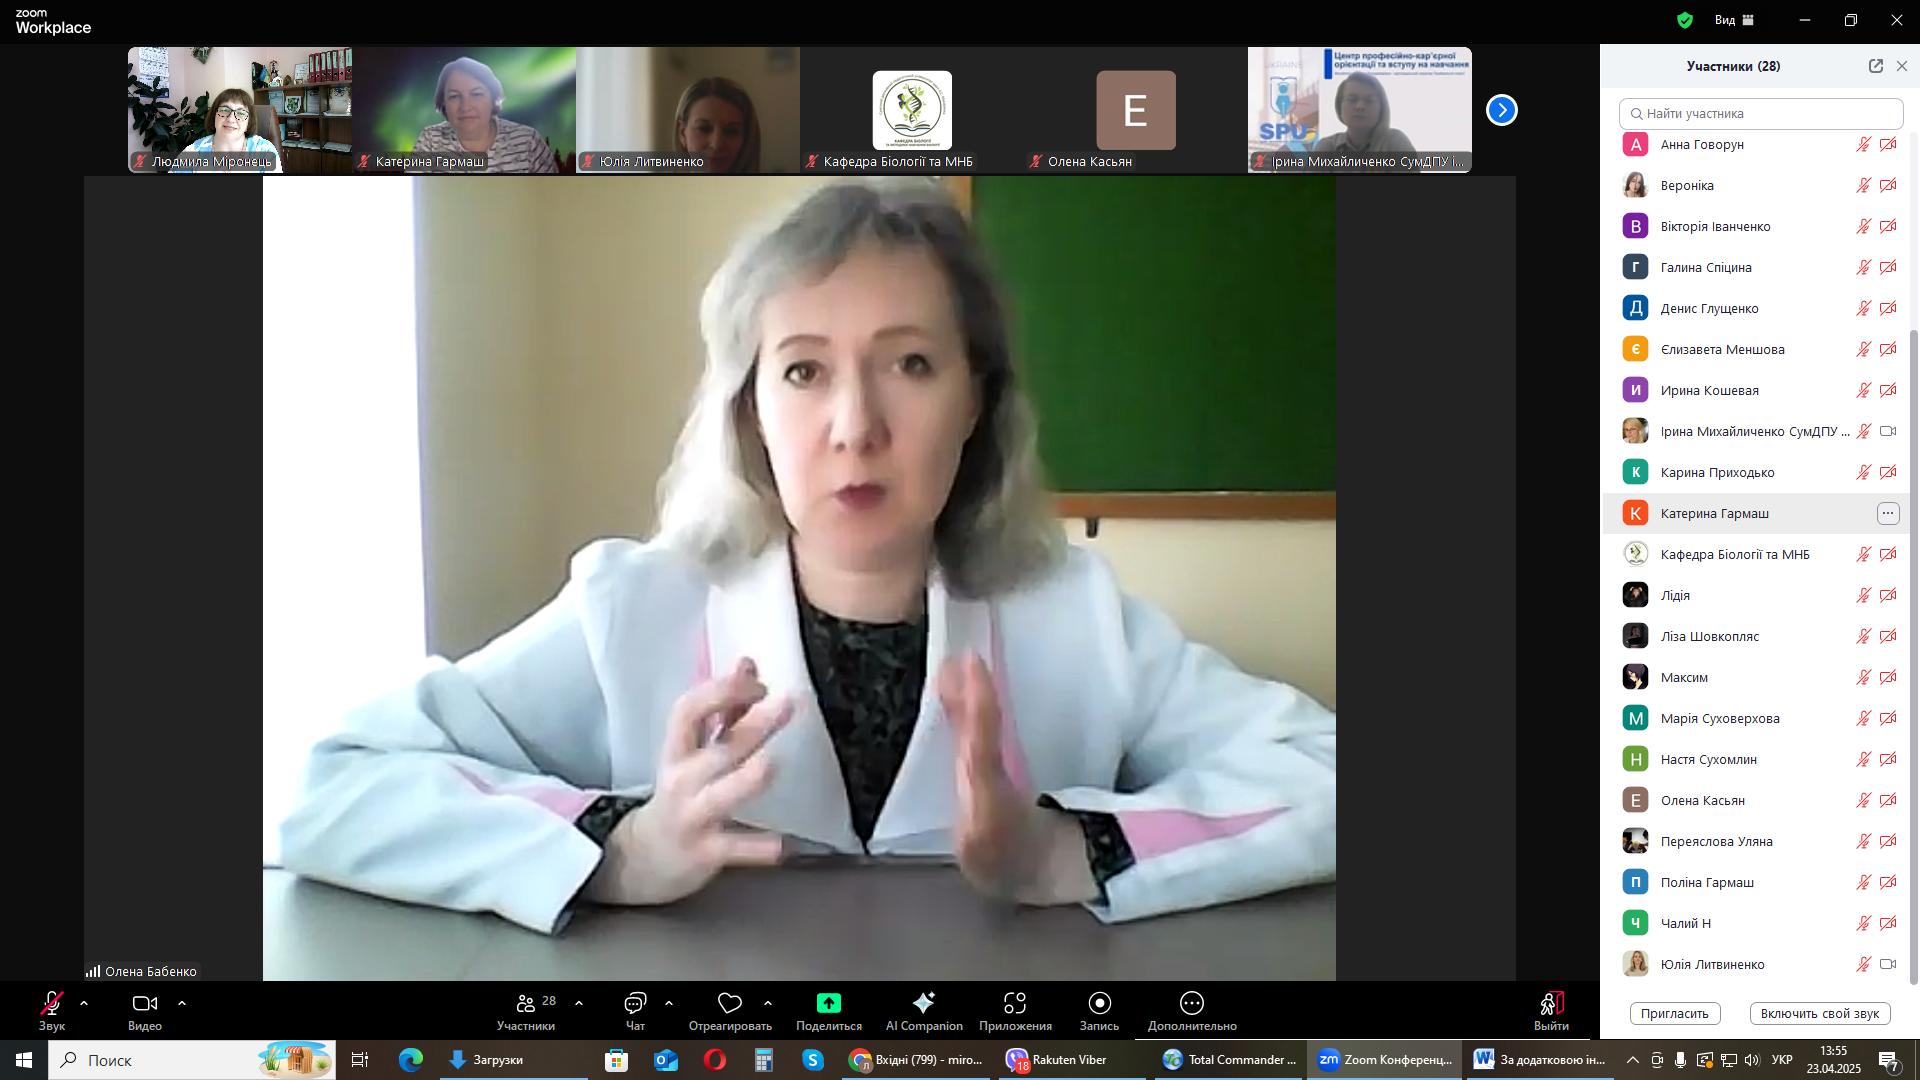
Task: Click the participant search field
Action: pyautogui.click(x=1760, y=113)
